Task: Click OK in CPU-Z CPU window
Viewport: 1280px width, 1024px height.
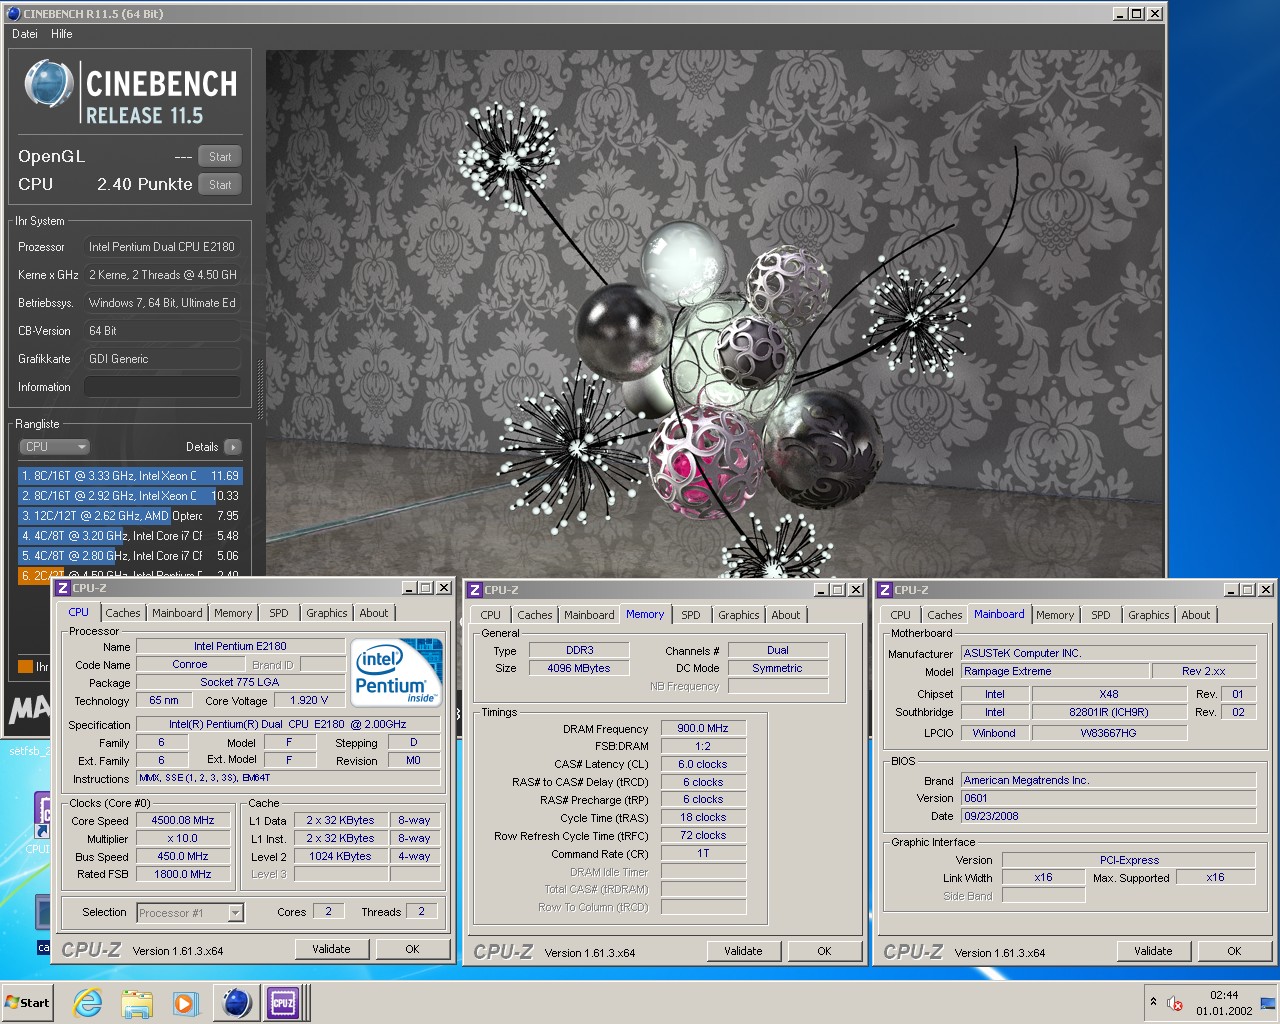Action: pos(412,949)
